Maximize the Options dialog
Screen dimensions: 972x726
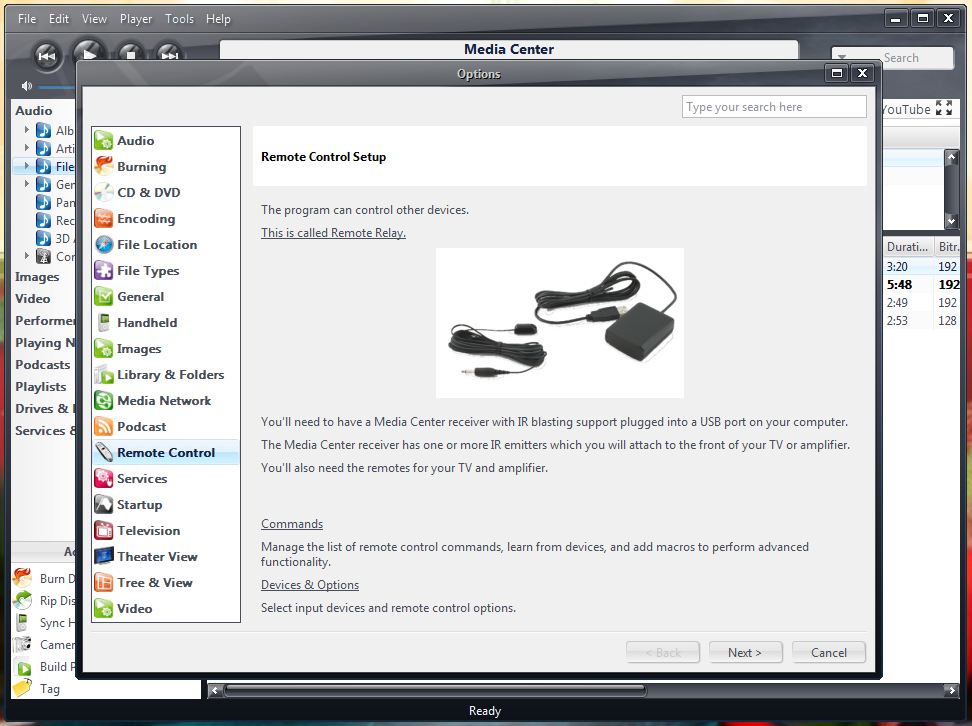837,73
